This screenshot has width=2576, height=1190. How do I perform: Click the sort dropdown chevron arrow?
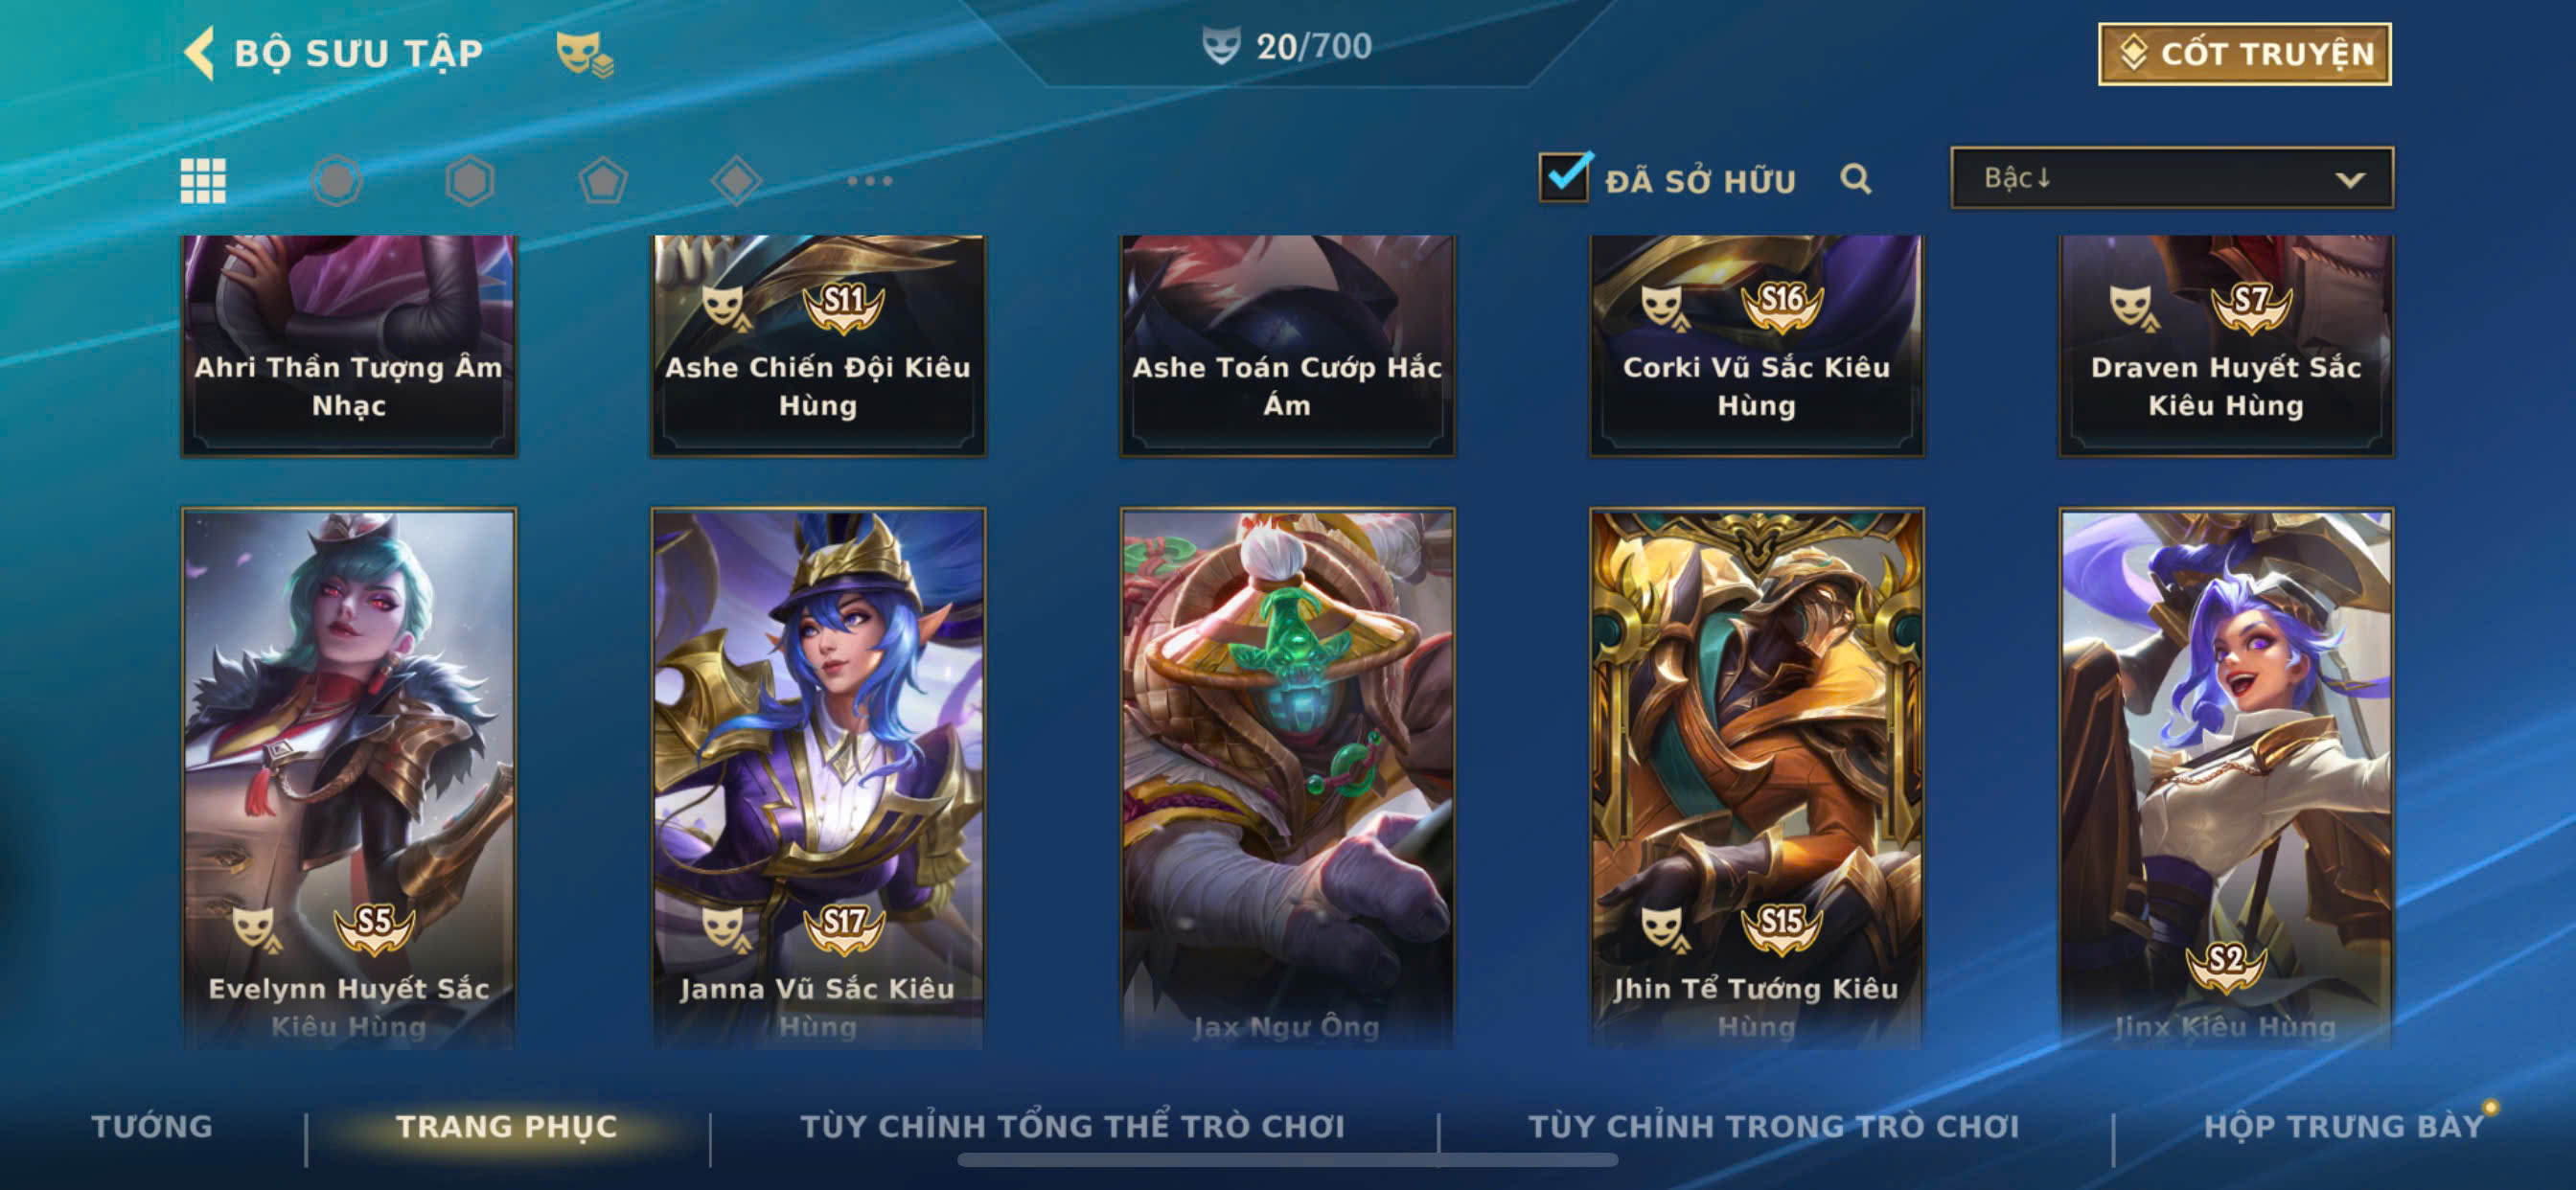2350,180
